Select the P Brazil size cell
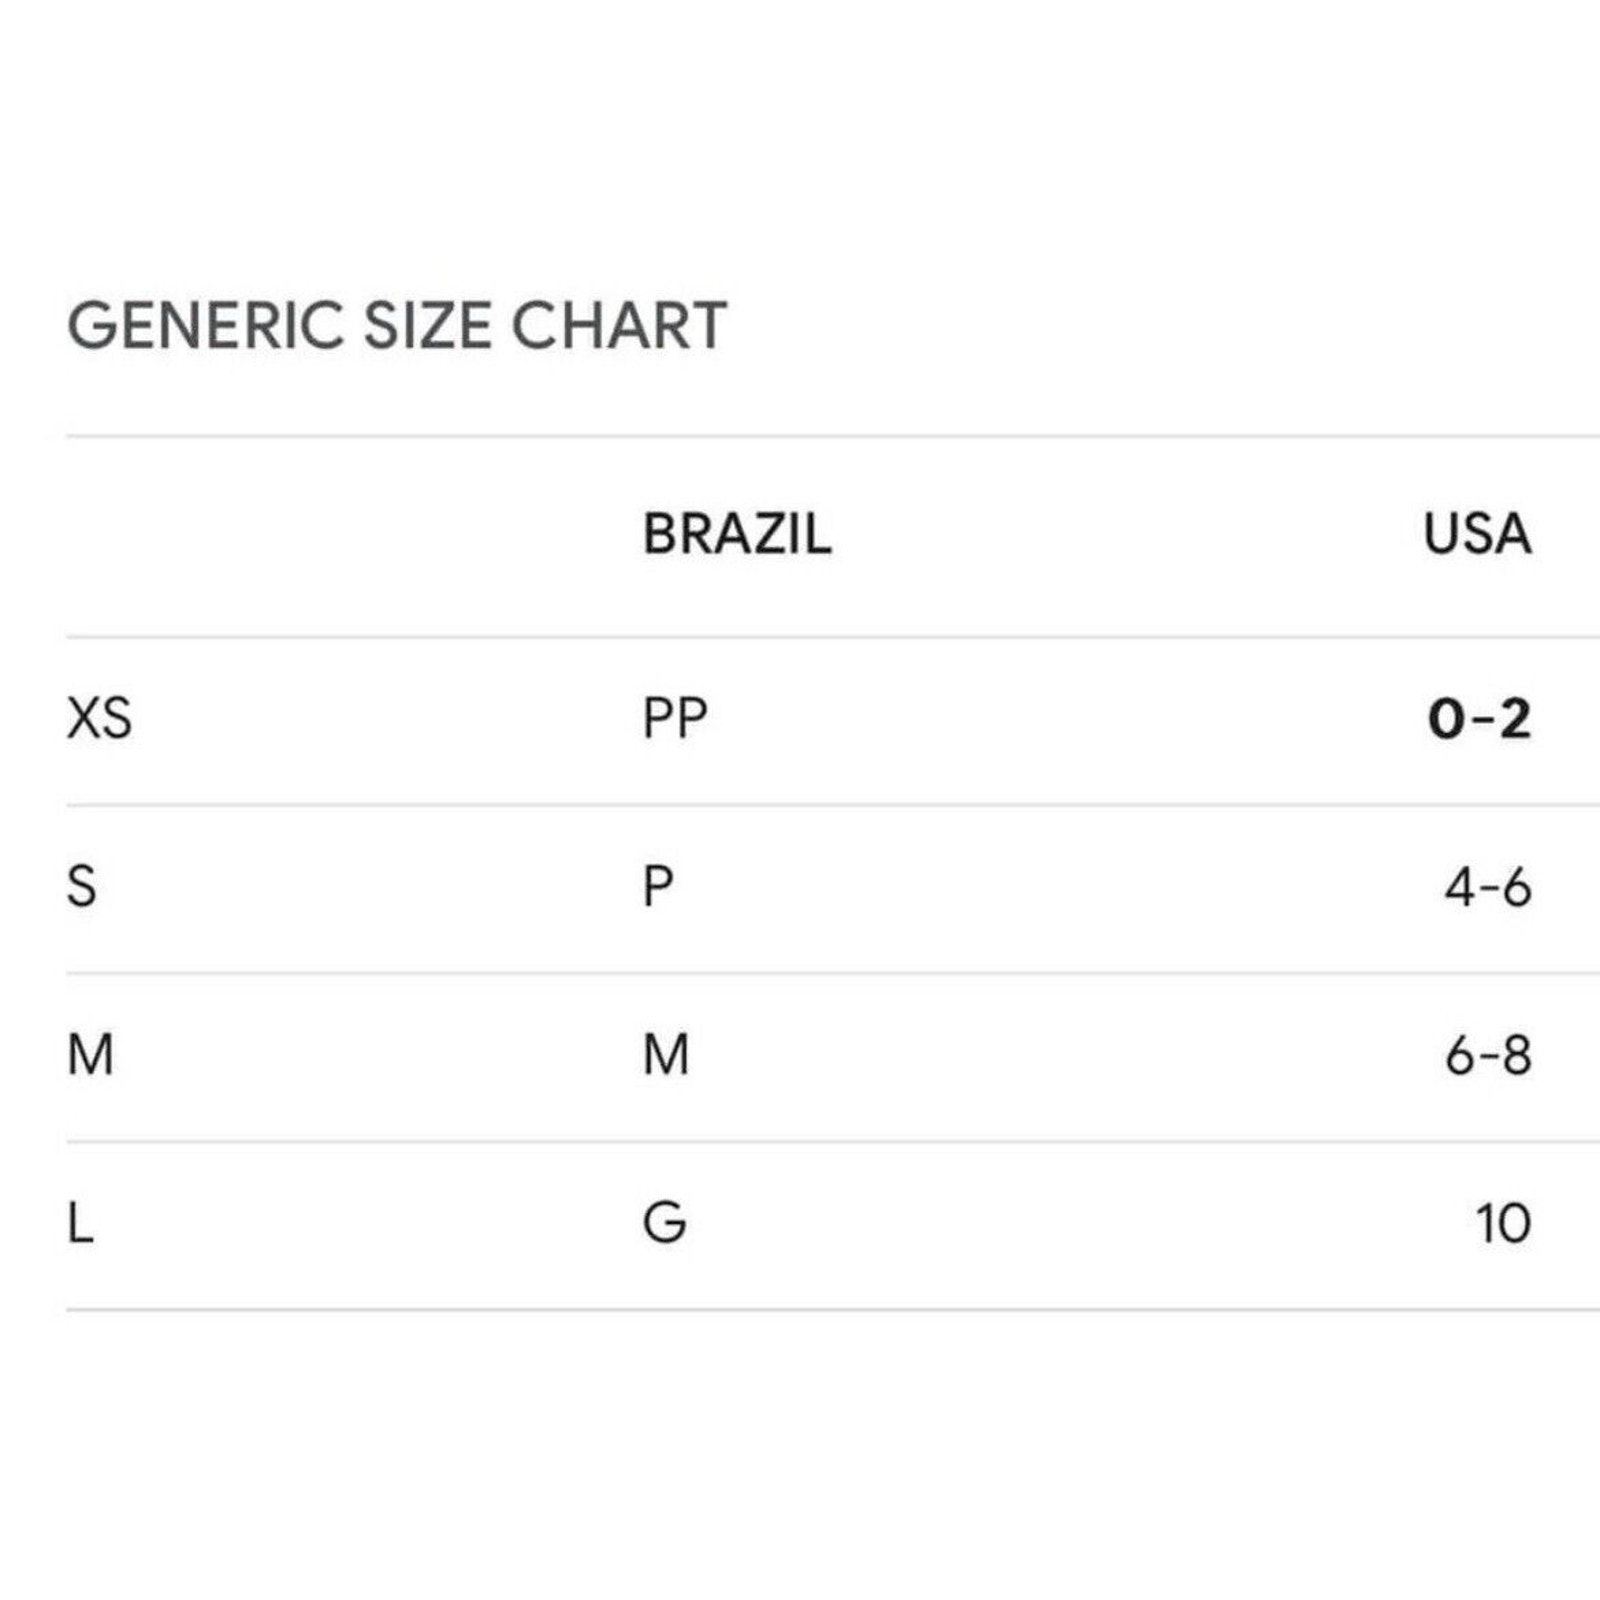This screenshot has width=1600, height=1600. [x=658, y=886]
